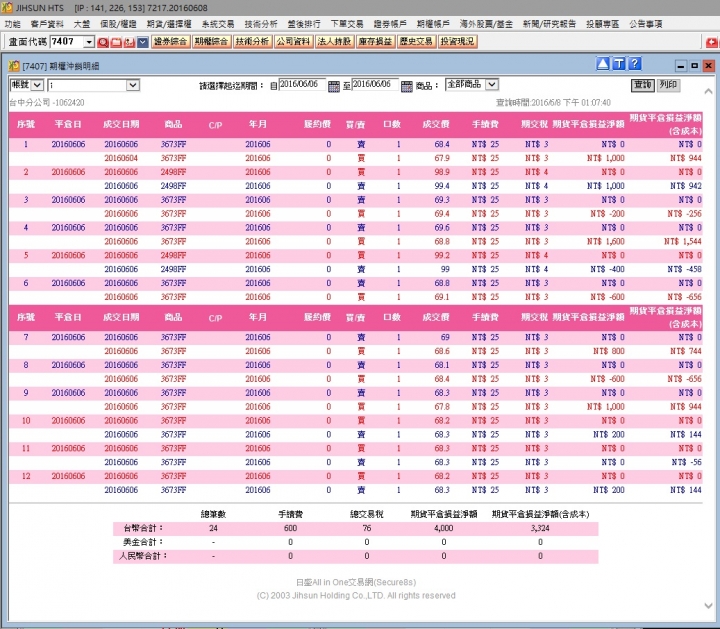The height and width of the screenshot is (629, 720).
Task: Click the 查詢 query button
Action: point(642,85)
